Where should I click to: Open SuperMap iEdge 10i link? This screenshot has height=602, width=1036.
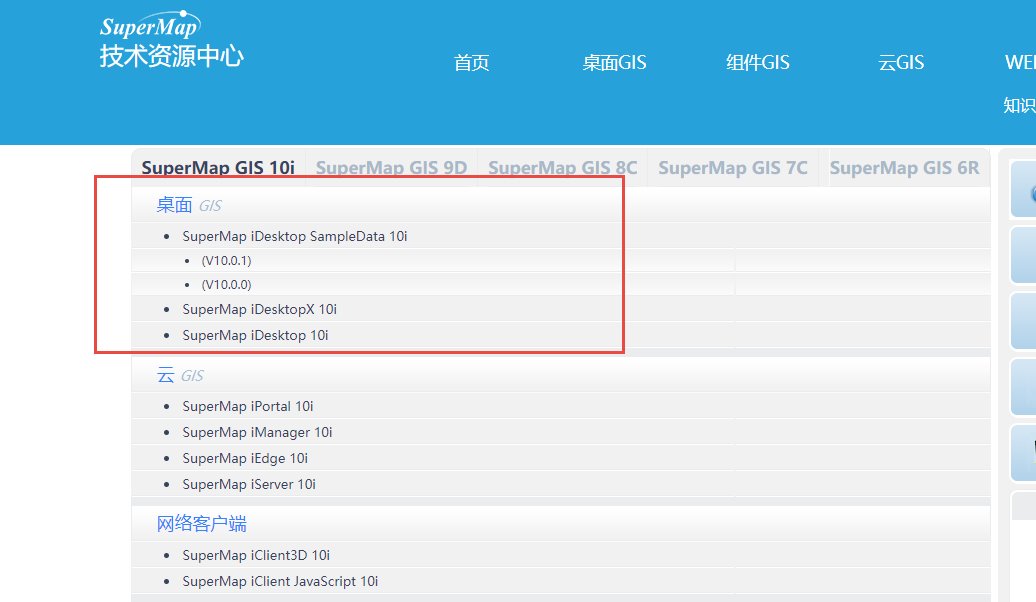pyautogui.click(x=245, y=458)
